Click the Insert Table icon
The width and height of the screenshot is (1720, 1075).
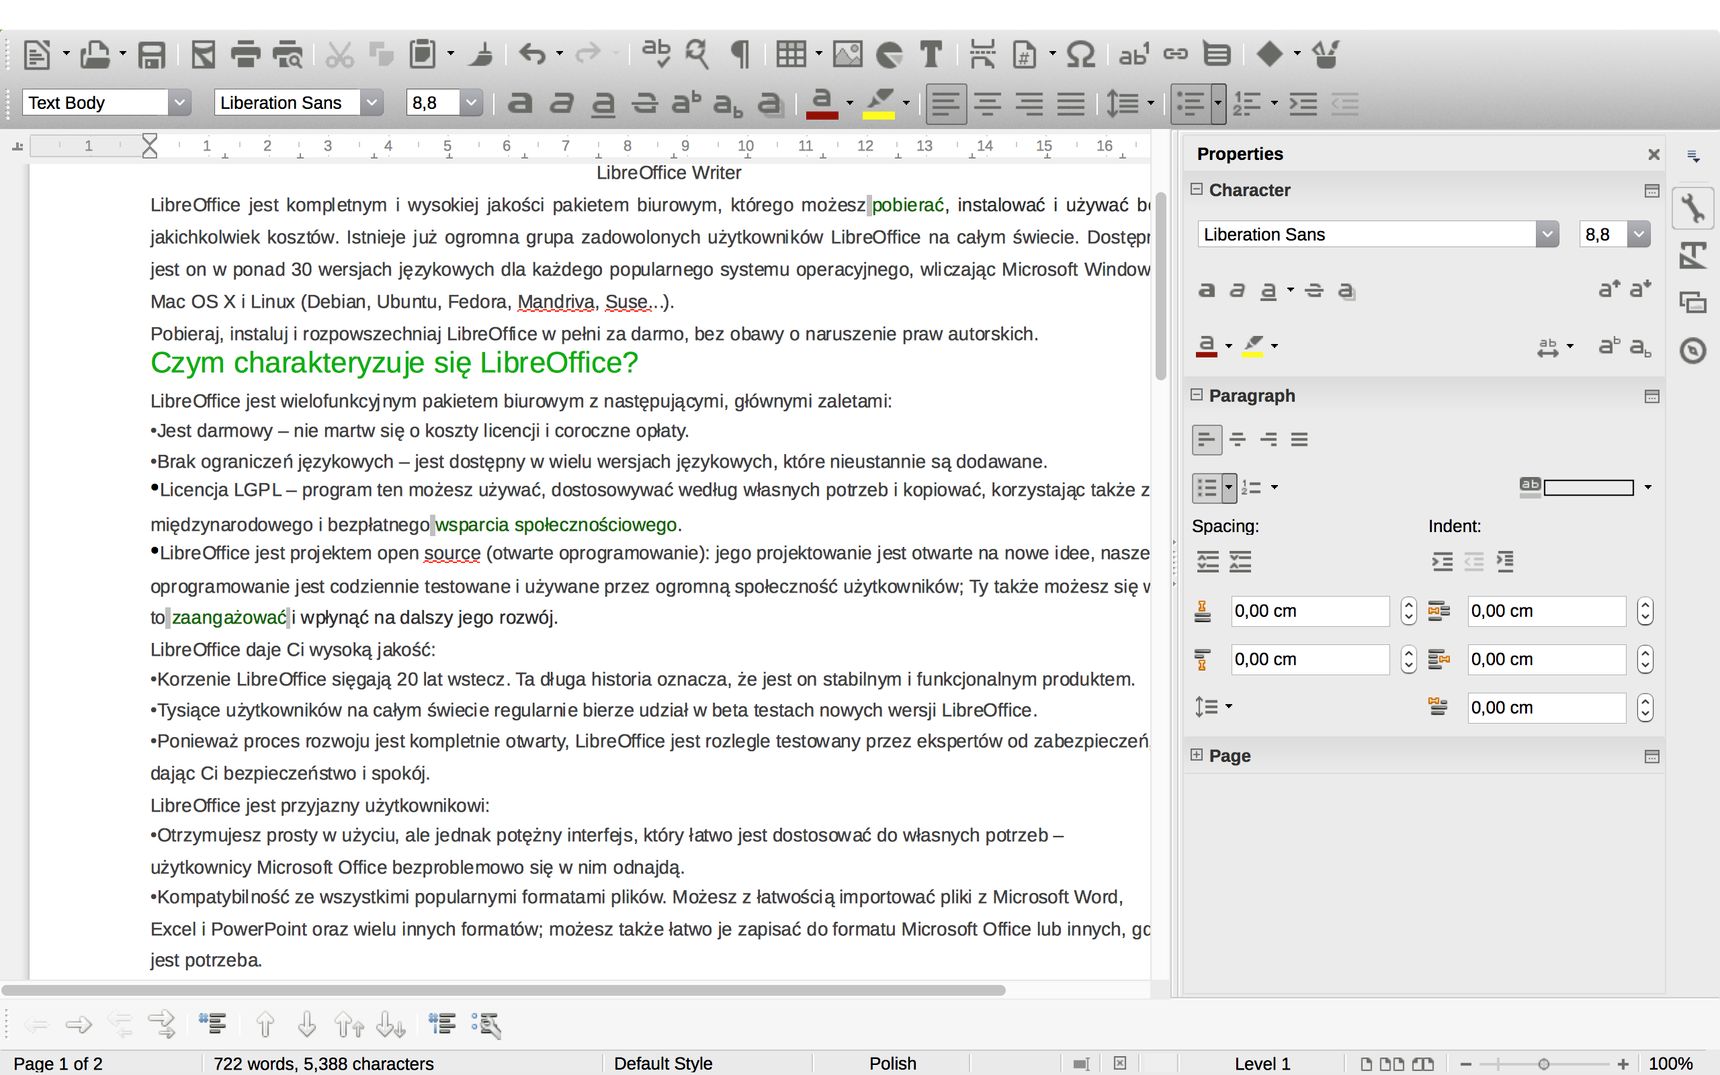[x=791, y=54]
